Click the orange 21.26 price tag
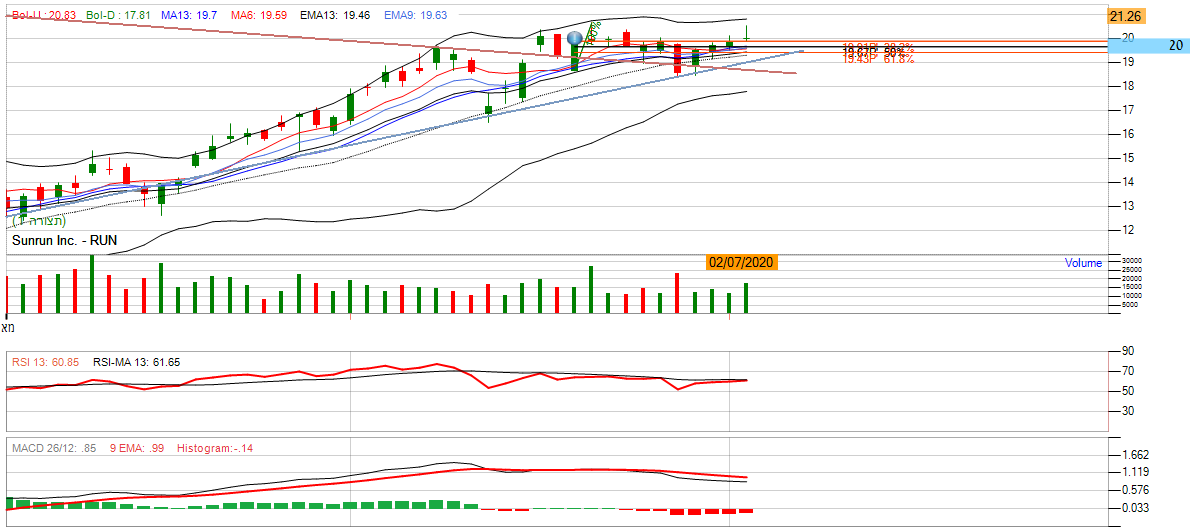This screenshot has height=528, width=1190. [1132, 16]
